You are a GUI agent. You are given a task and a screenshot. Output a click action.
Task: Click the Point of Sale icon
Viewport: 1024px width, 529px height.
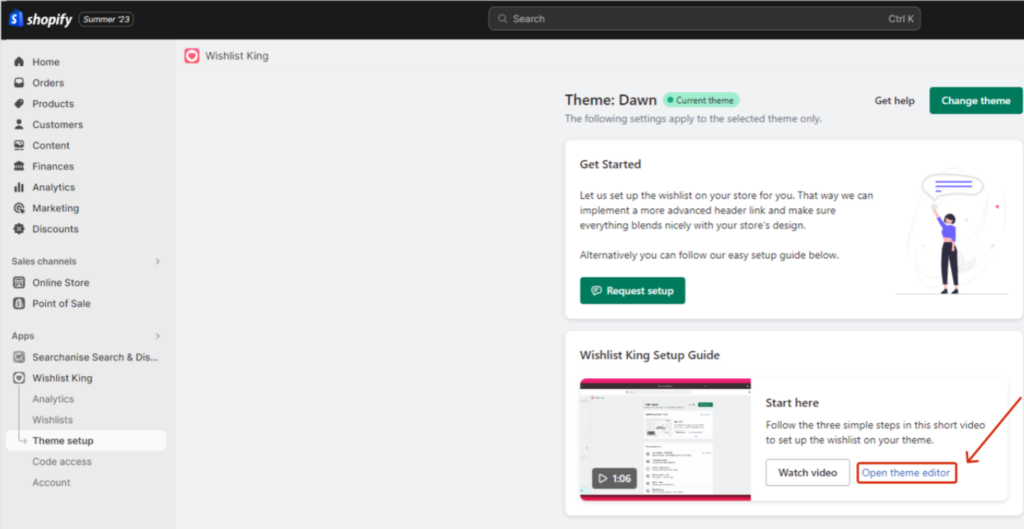tap(19, 304)
